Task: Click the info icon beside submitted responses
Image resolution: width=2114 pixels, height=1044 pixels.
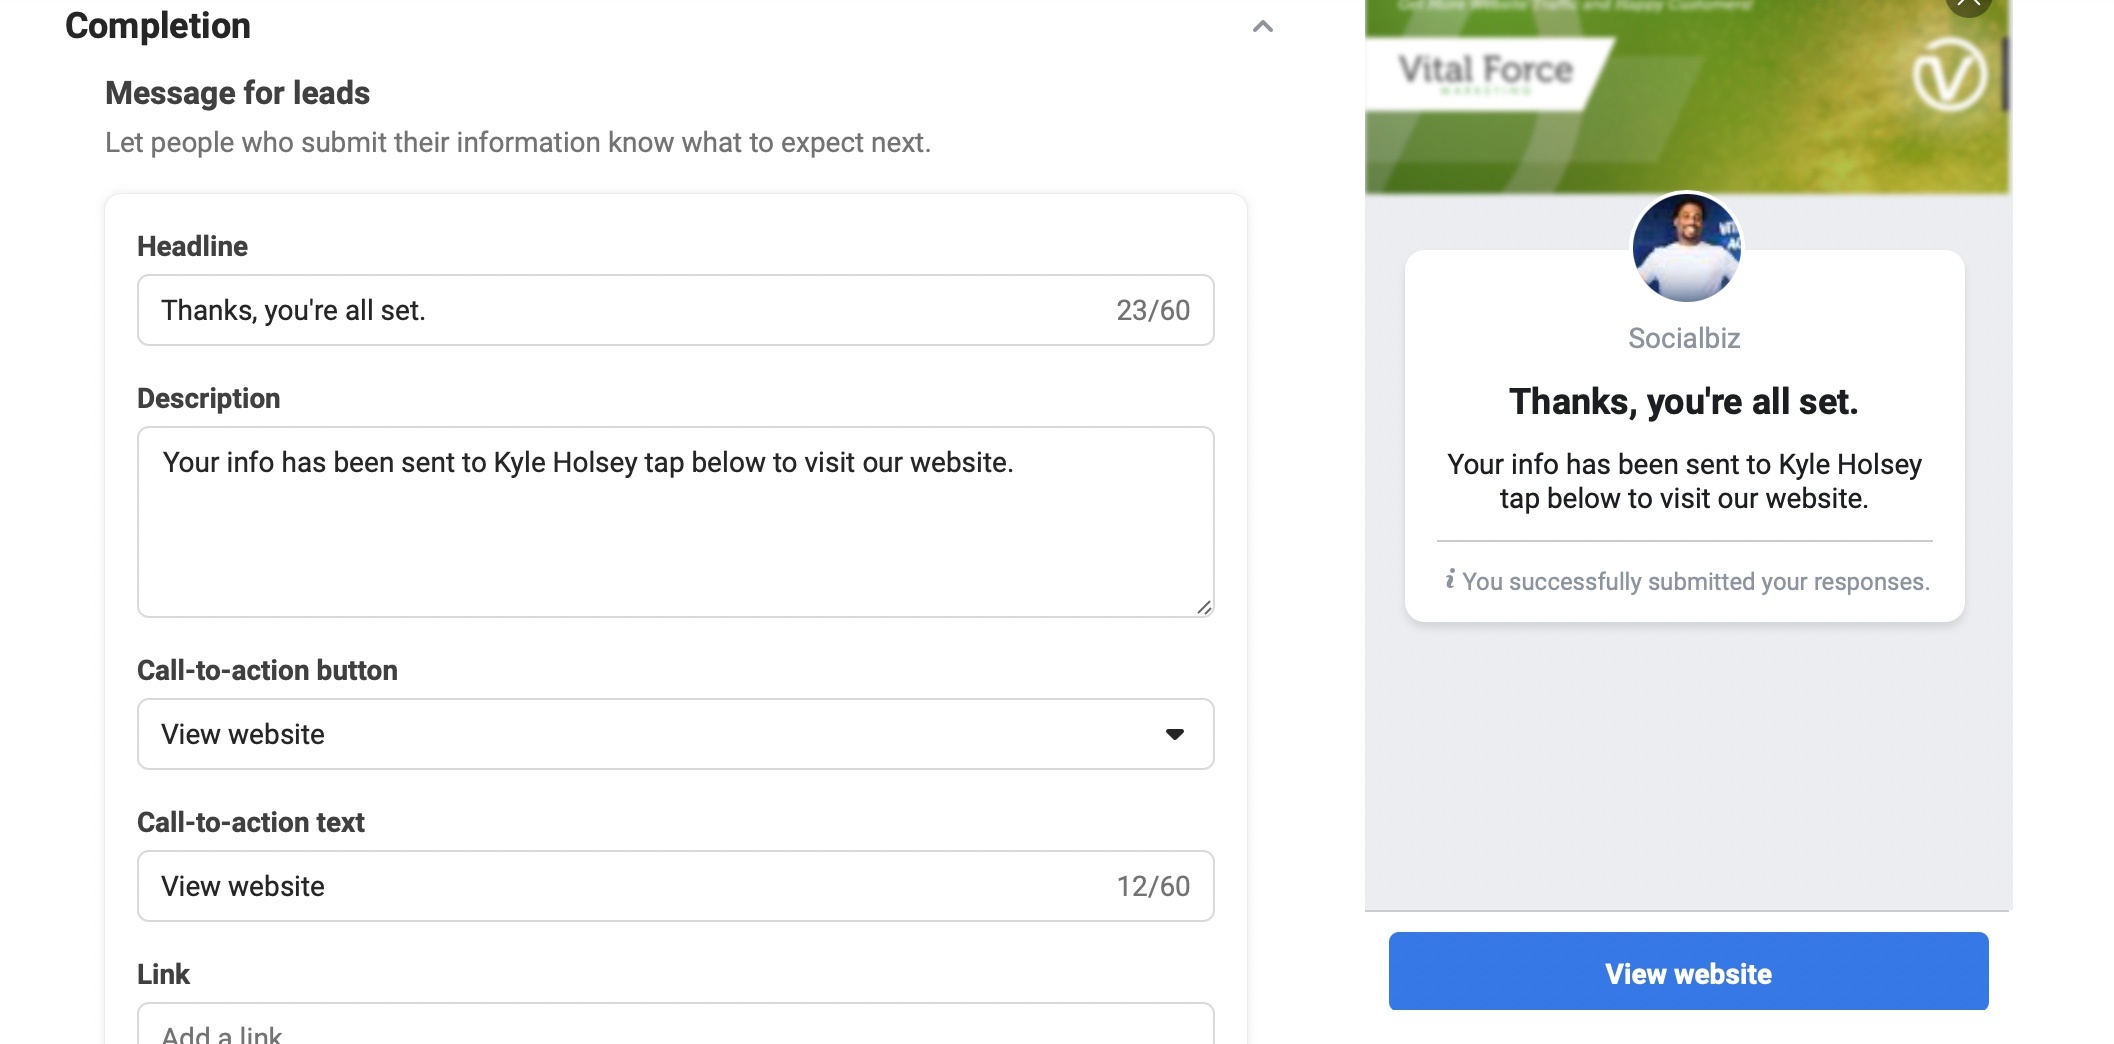Action: 1449,579
